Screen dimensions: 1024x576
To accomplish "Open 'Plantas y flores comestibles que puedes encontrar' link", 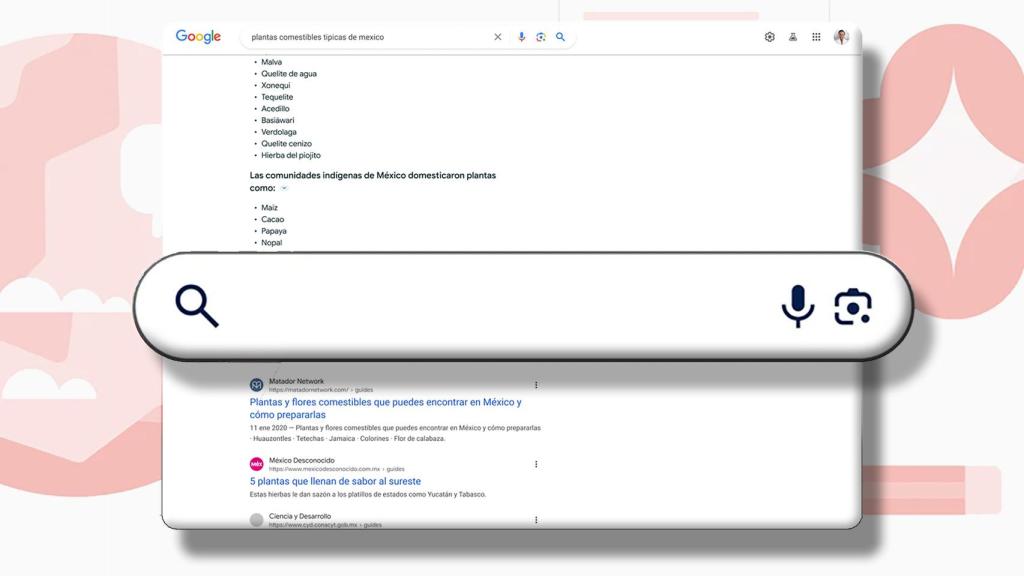I will (x=385, y=408).
